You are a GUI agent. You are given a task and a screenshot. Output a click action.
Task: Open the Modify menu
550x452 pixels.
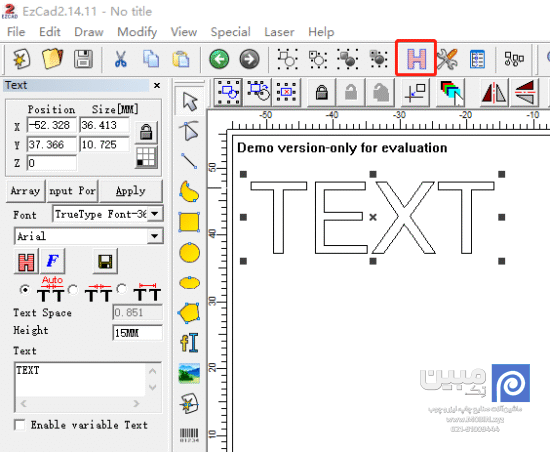137,32
